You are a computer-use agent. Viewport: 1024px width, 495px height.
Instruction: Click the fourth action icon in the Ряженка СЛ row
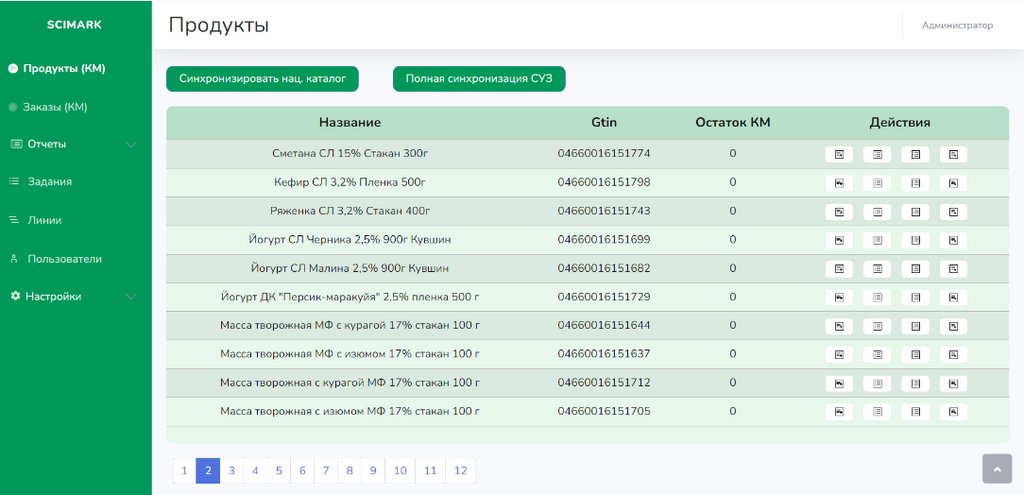point(953,212)
